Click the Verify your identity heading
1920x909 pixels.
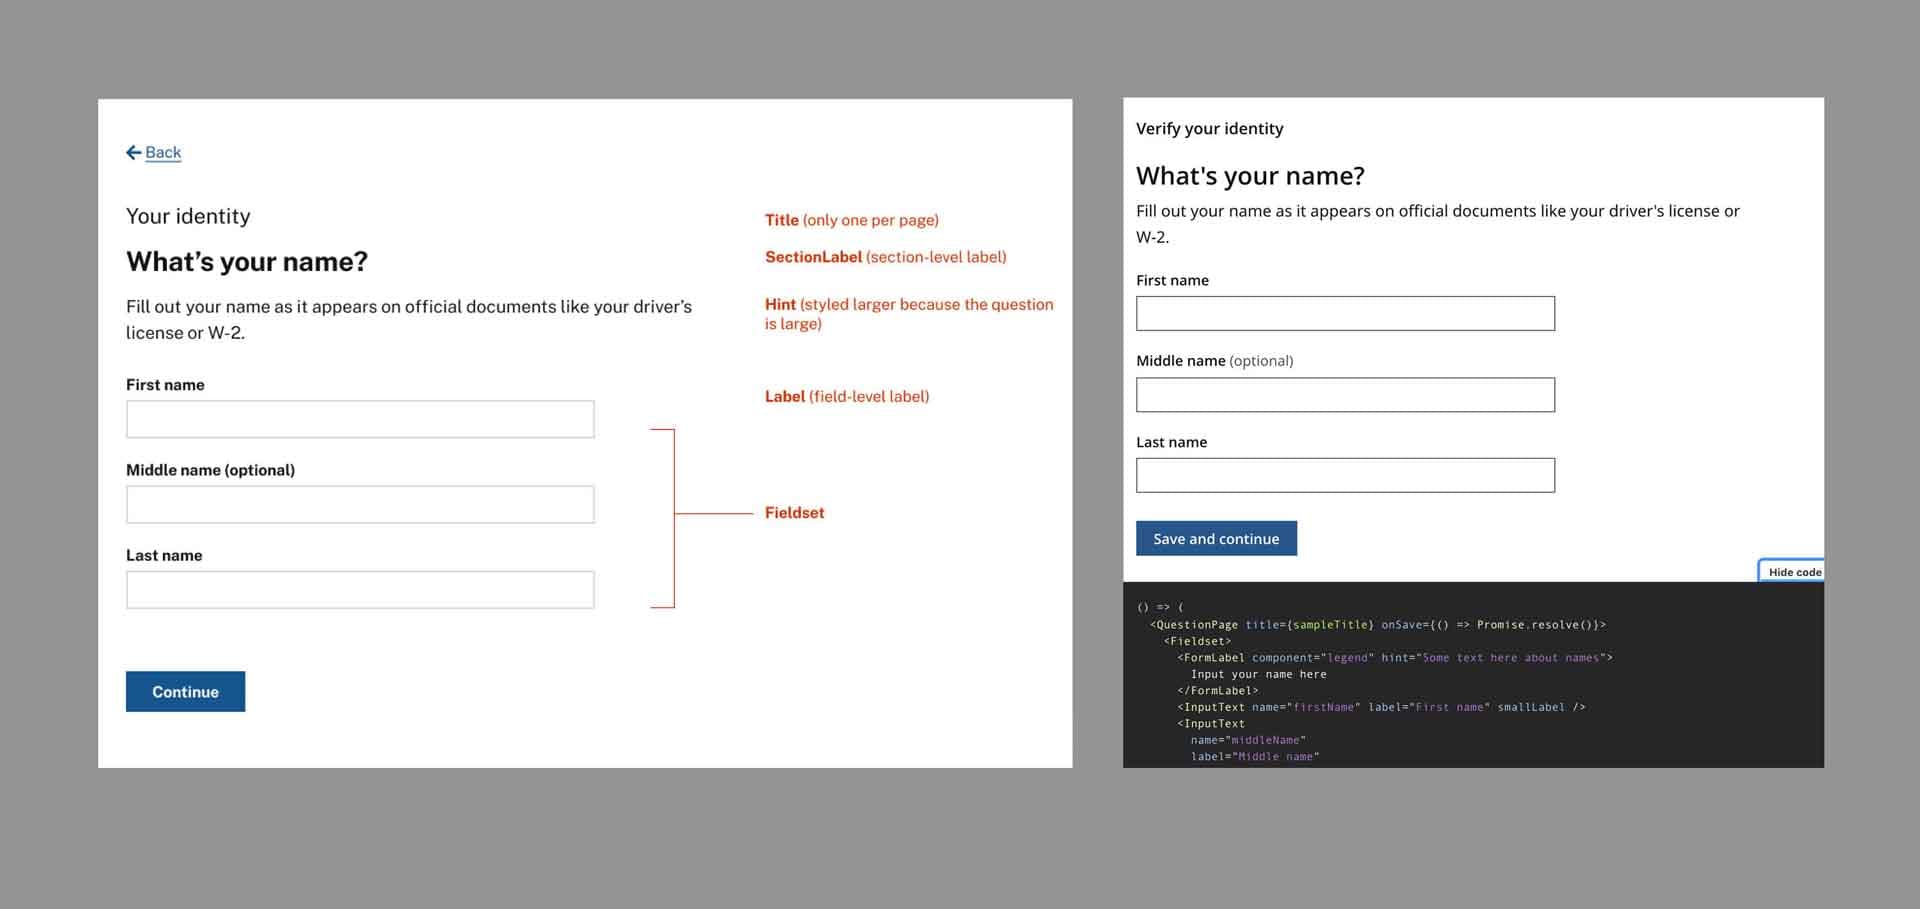(x=1210, y=128)
